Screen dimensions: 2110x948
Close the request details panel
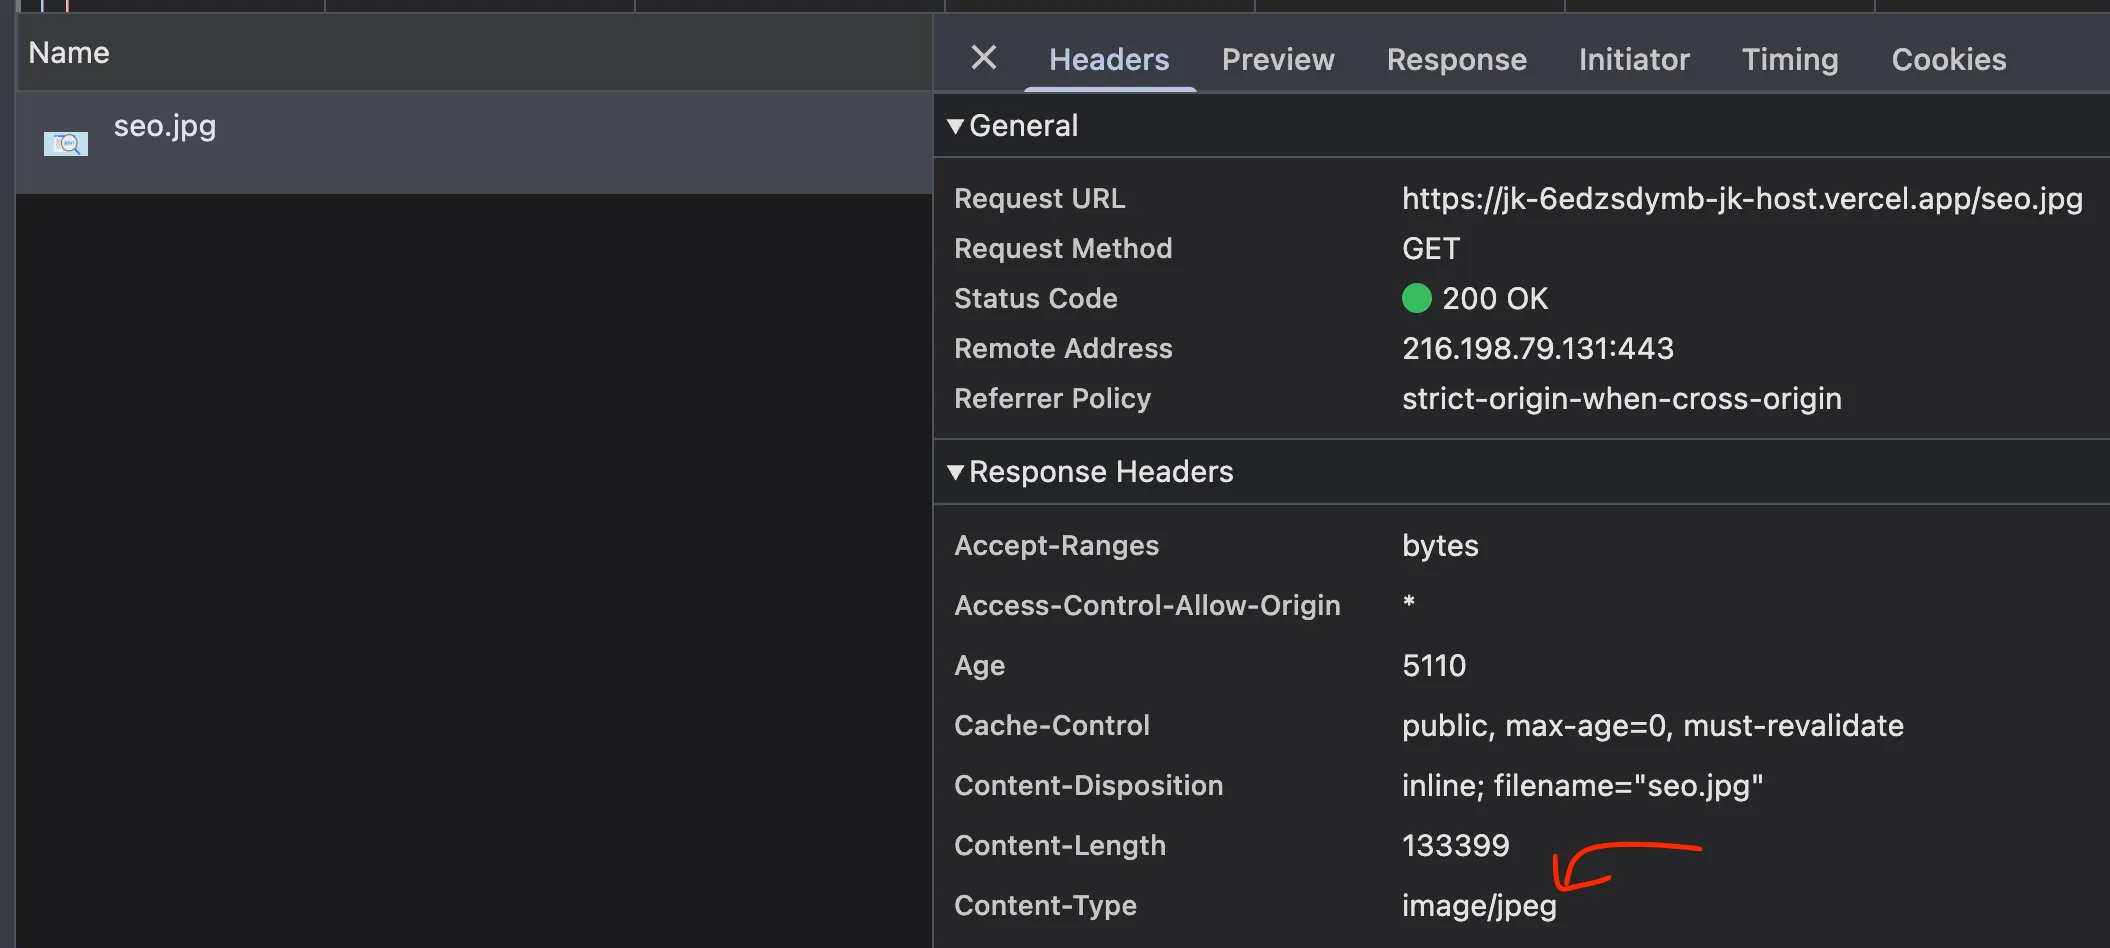(x=983, y=58)
